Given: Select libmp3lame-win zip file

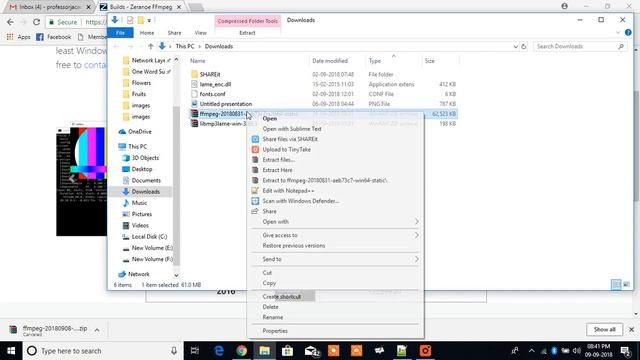Looking at the screenshot, I should [x=223, y=123].
